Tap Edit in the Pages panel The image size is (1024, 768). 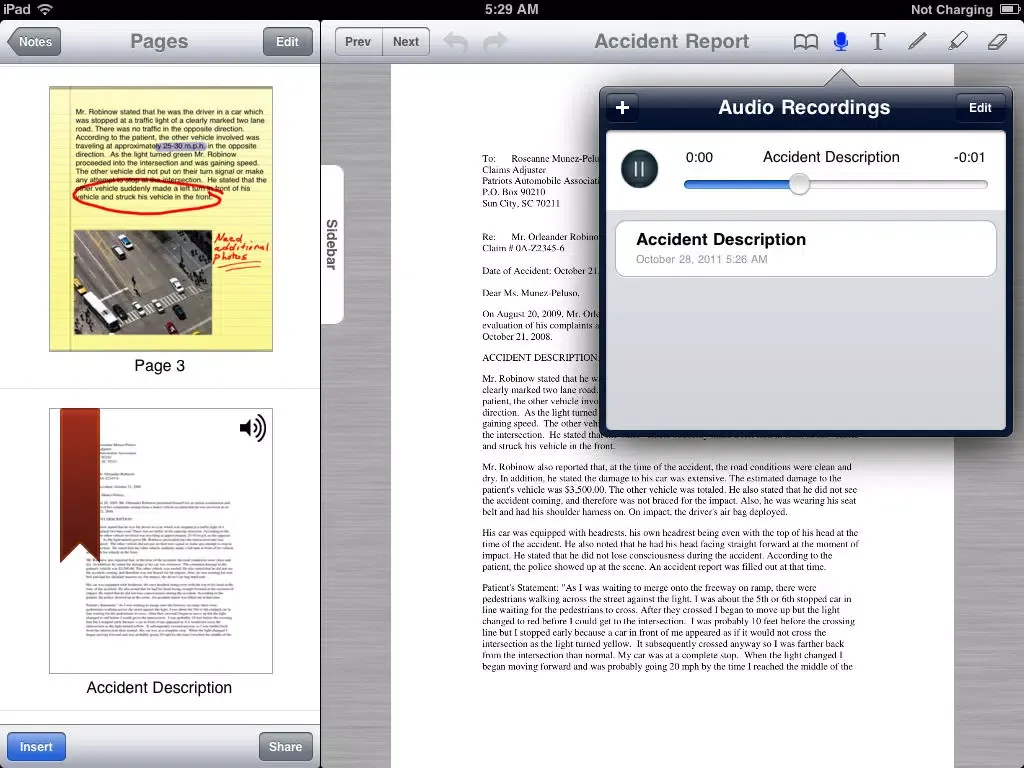tap(287, 42)
